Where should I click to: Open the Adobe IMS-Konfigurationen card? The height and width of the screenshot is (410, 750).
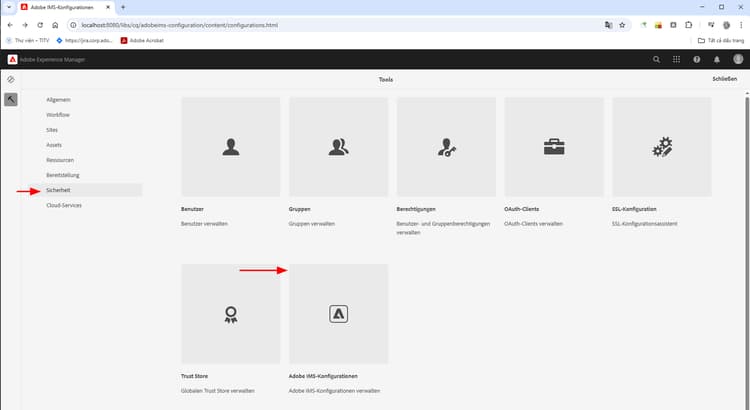point(338,314)
